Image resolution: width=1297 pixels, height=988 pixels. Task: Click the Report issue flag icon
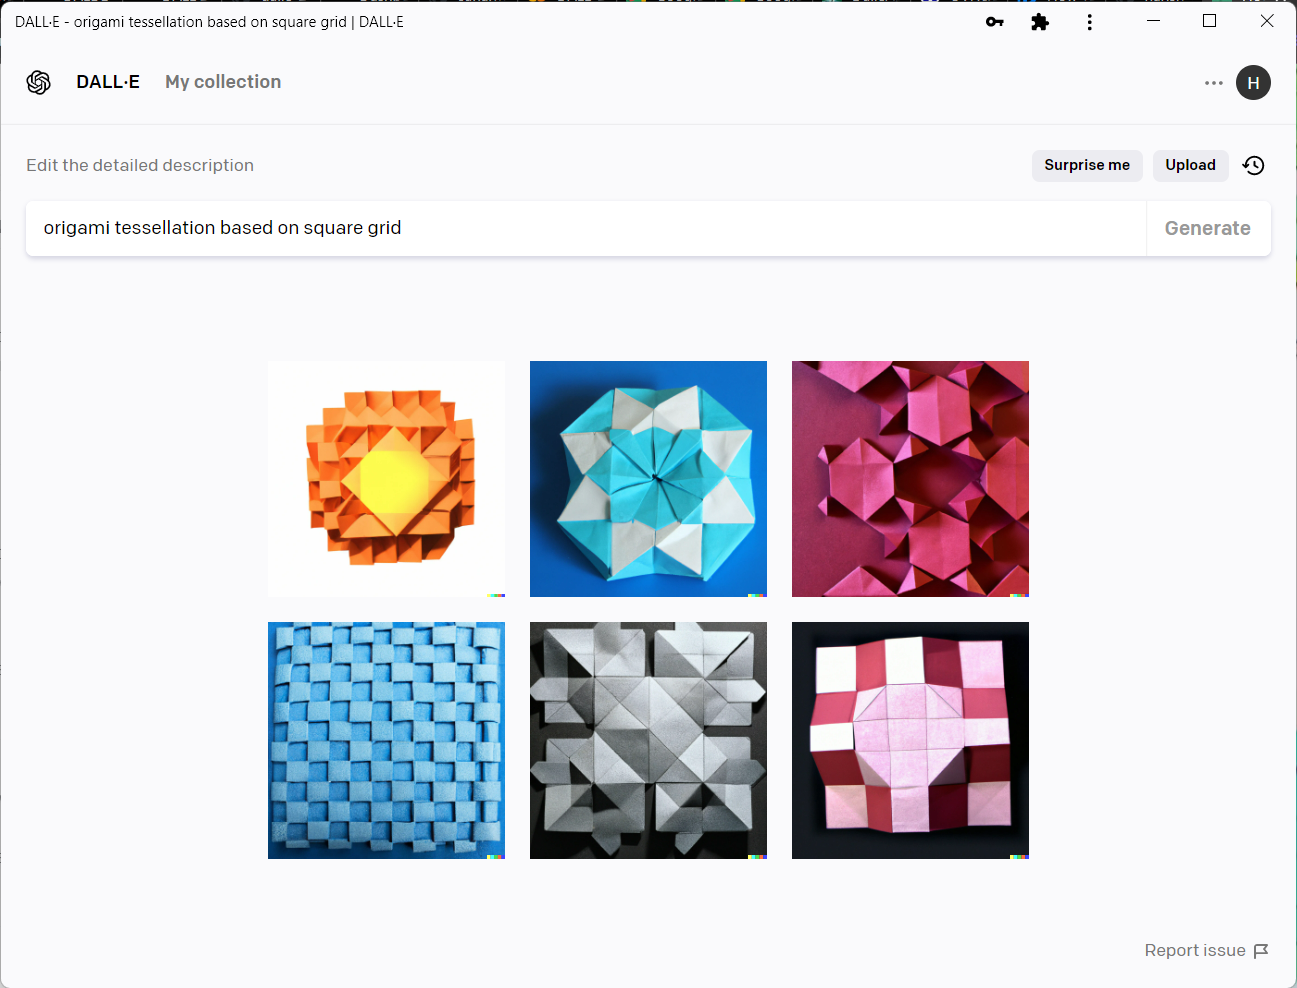coord(1261,950)
